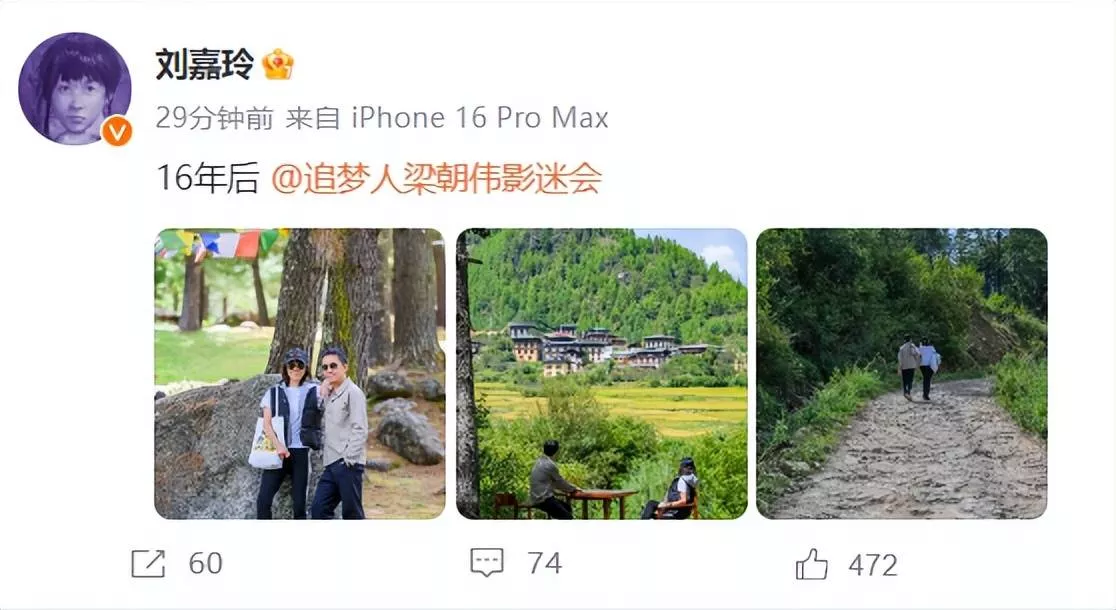Click the 29分钟前 timestamp
Viewport: 1116px width, 610px height.
tap(214, 117)
